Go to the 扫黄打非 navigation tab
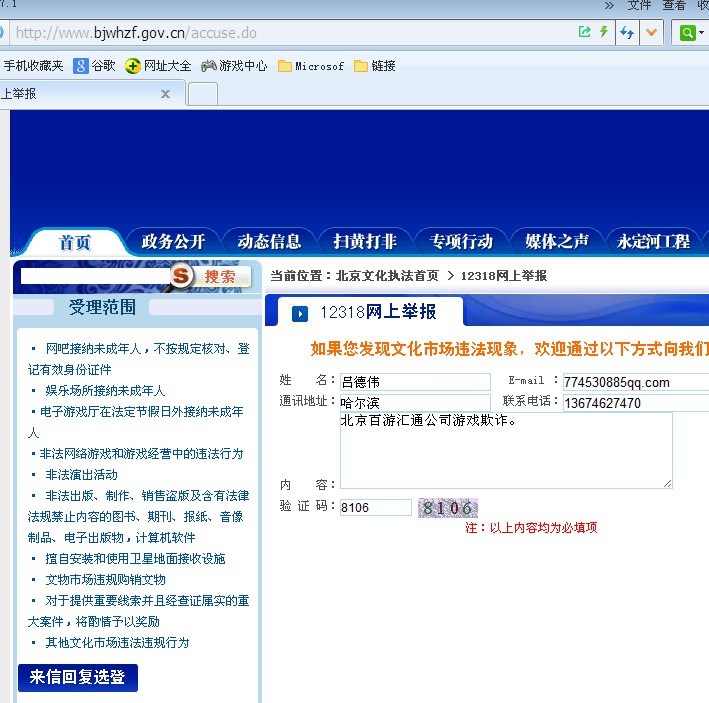Image resolution: width=709 pixels, height=703 pixels. point(365,241)
